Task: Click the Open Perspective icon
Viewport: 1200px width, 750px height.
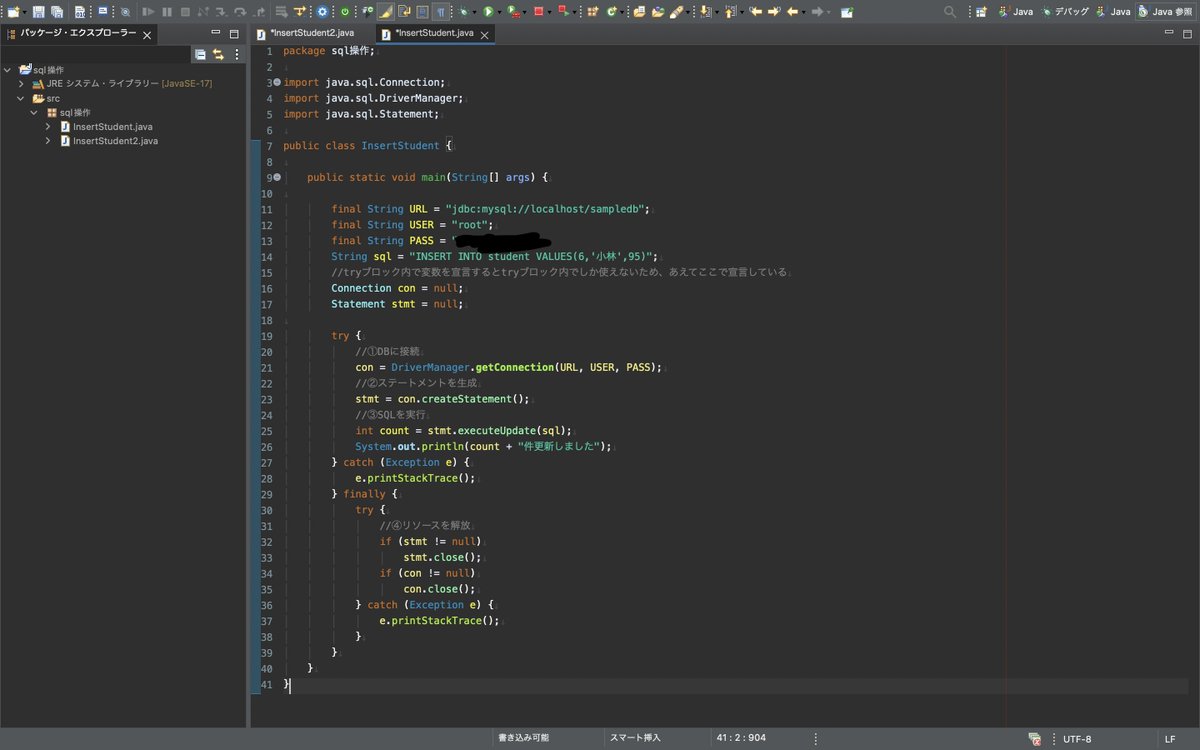Action: (x=982, y=12)
